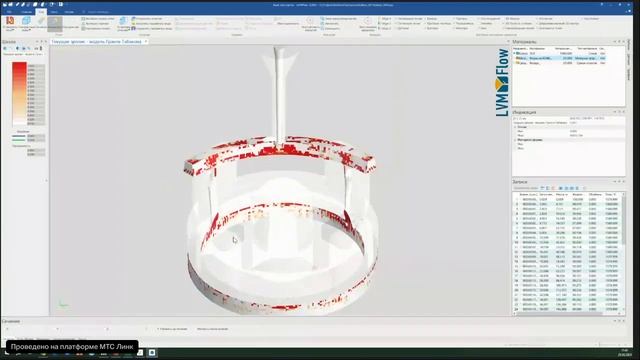Select row 20 in the Записи table
Viewport: 640px width, 360px height.
567,290
